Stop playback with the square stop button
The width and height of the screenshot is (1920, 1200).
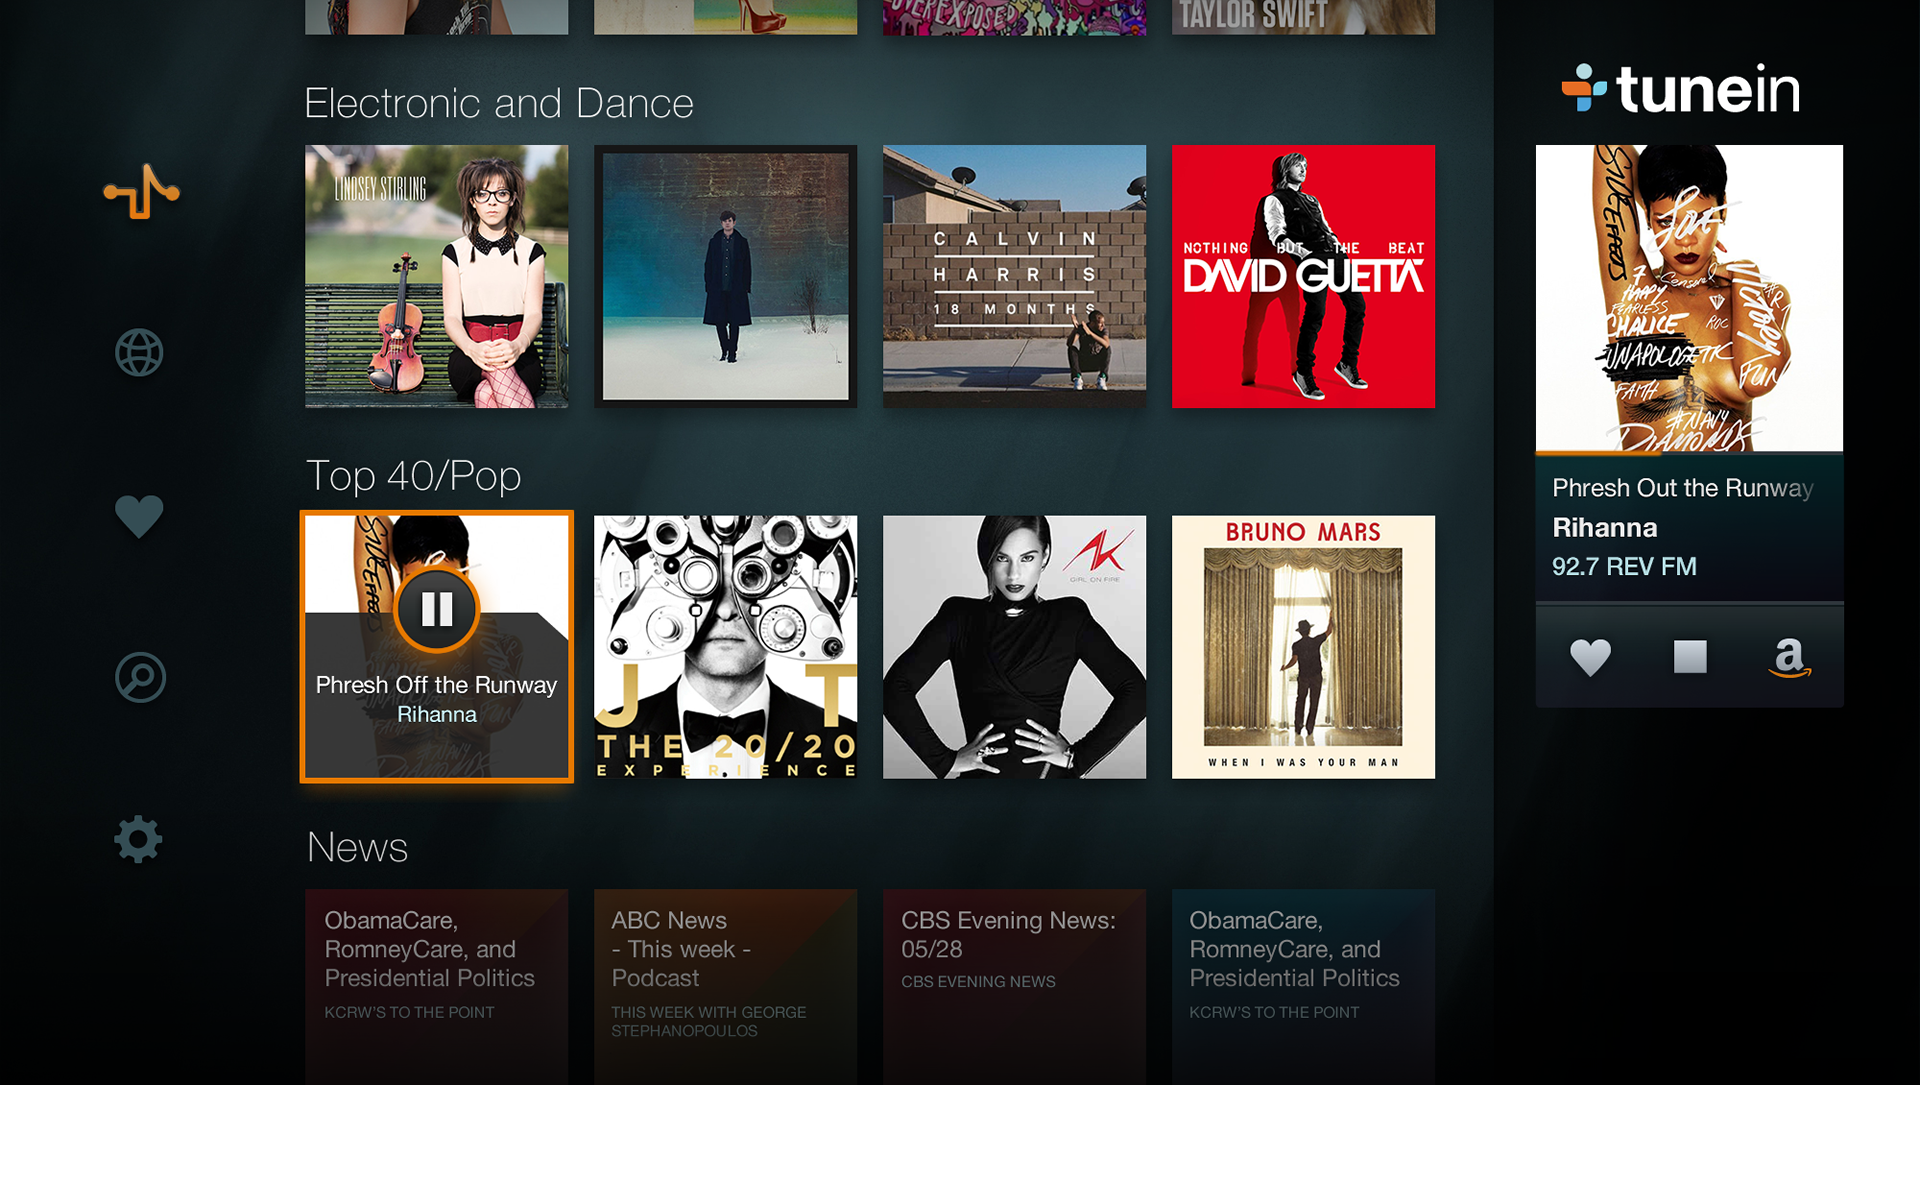click(x=1690, y=657)
